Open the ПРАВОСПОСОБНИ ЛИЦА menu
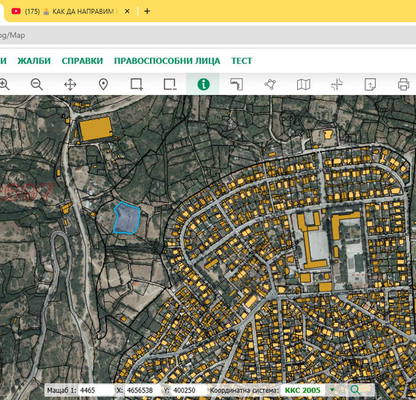Image resolution: width=416 pixels, height=400 pixels. [x=167, y=61]
